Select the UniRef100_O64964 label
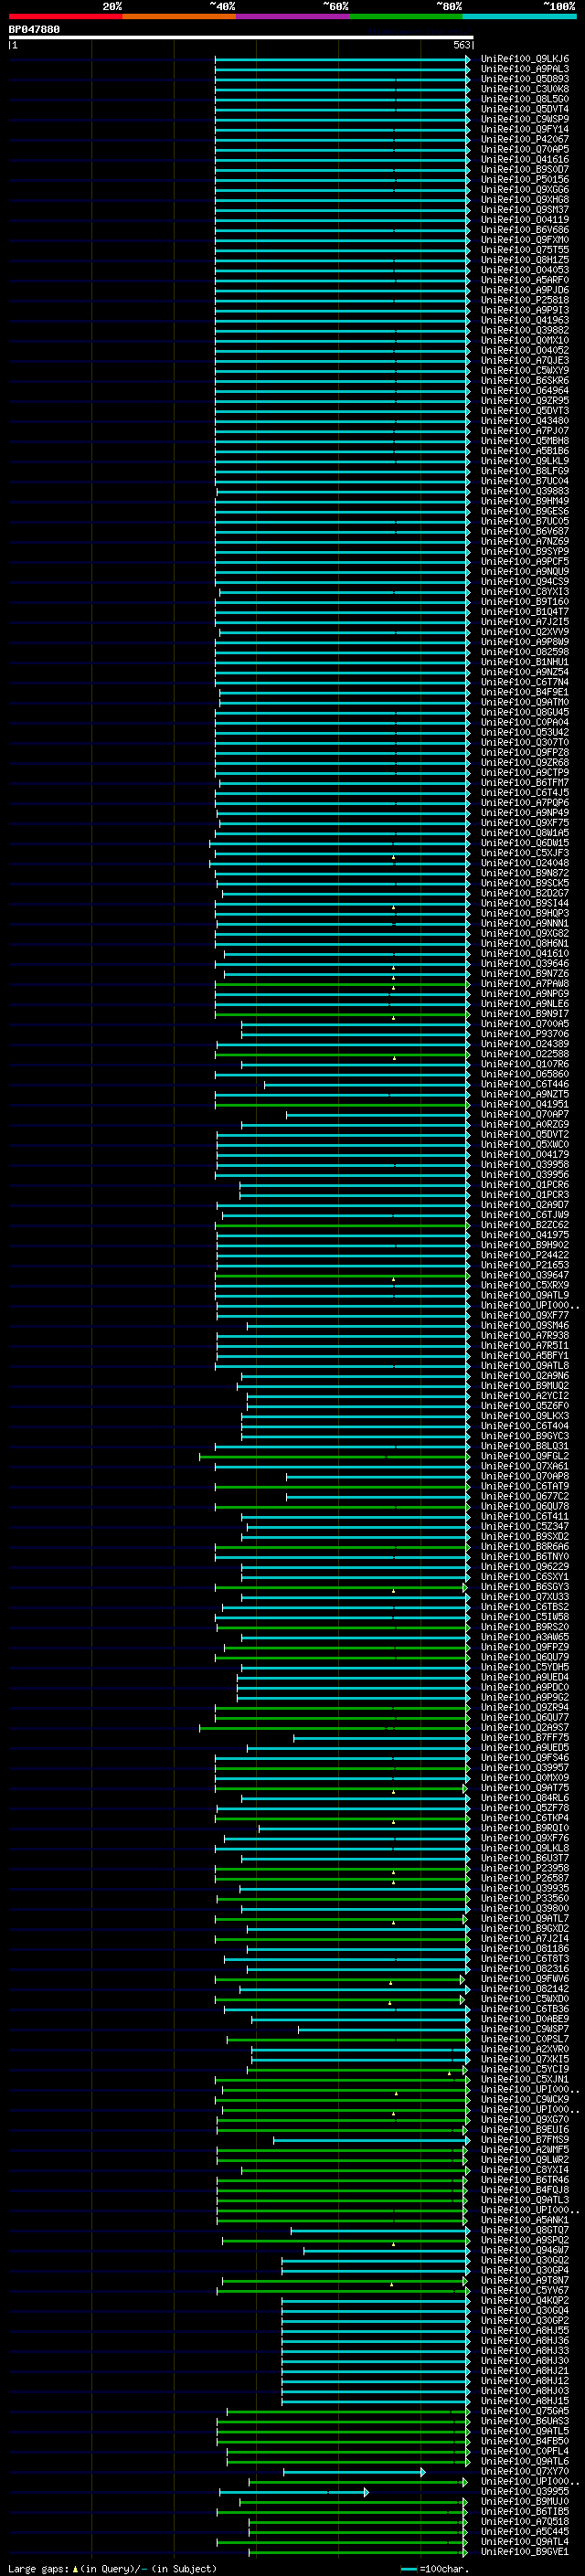Image resolution: width=585 pixels, height=2576 pixels. point(525,390)
